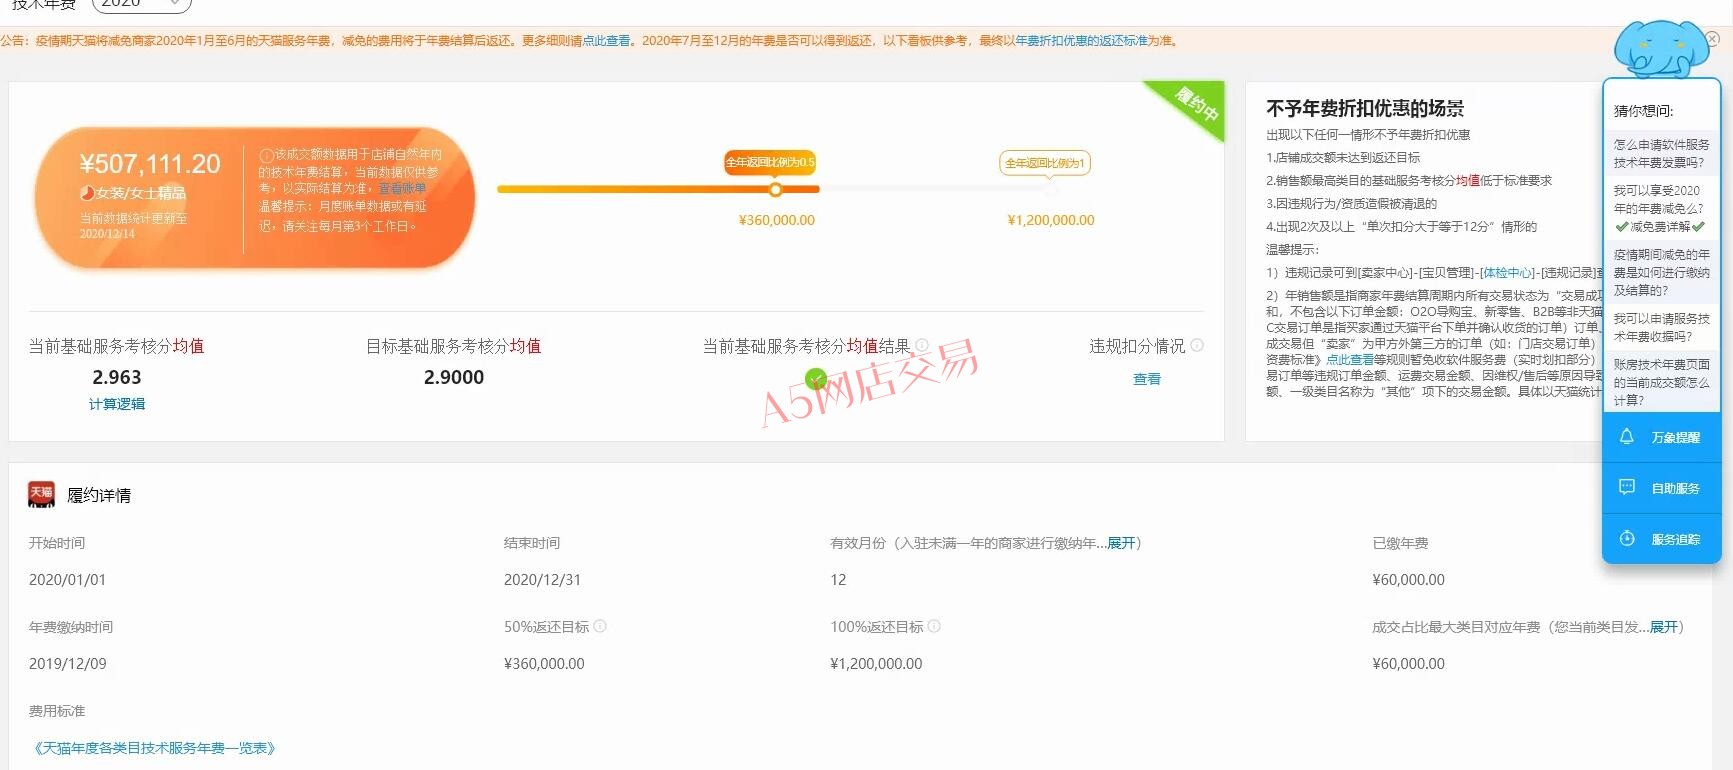Click the 服务追踪 clock icon

pyautogui.click(x=1627, y=539)
